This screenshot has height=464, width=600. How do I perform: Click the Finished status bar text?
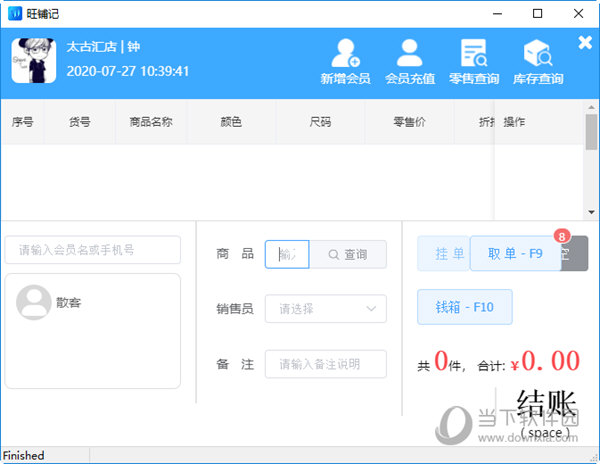click(x=23, y=456)
